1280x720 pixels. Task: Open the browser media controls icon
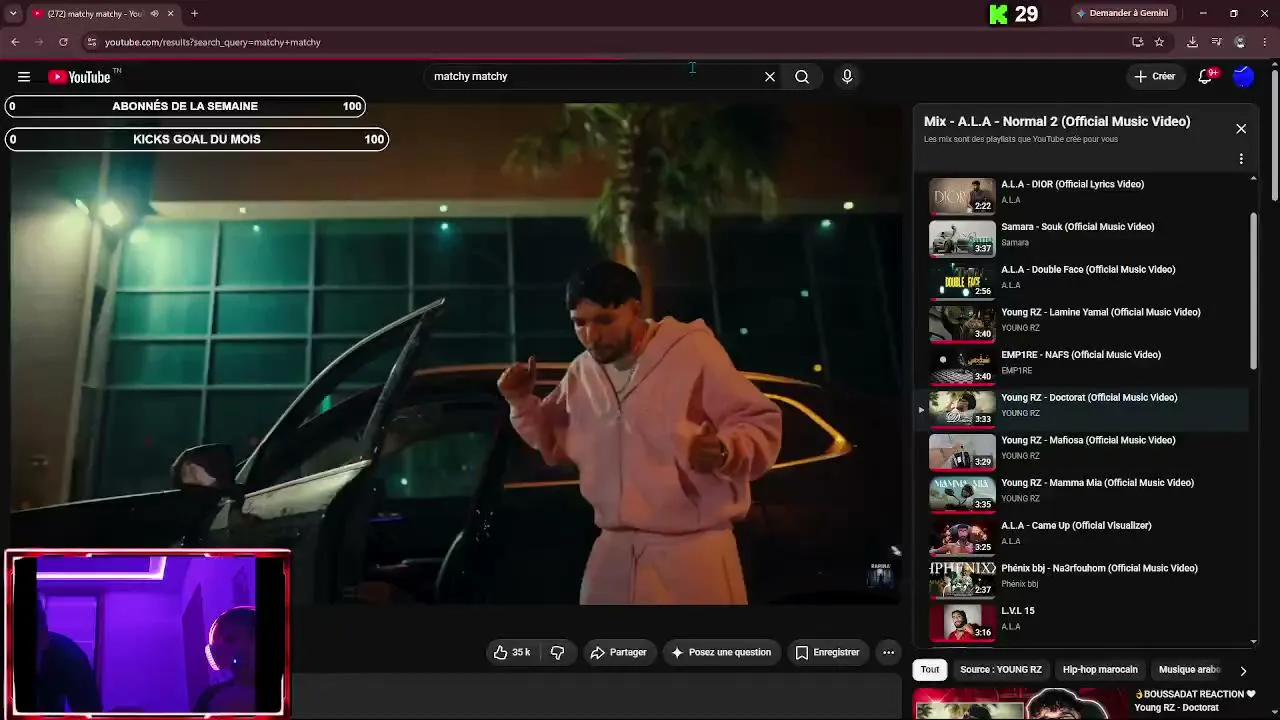pos(1216,42)
